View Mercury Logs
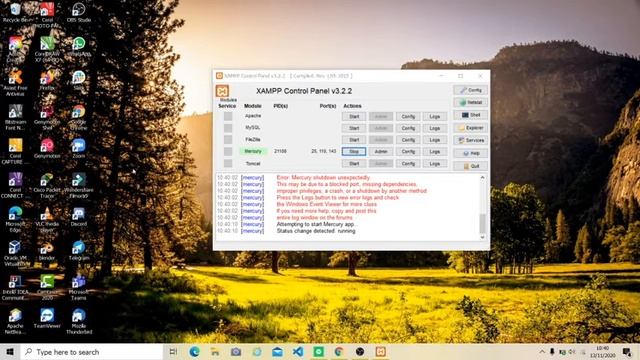The image size is (640, 360). pos(435,151)
